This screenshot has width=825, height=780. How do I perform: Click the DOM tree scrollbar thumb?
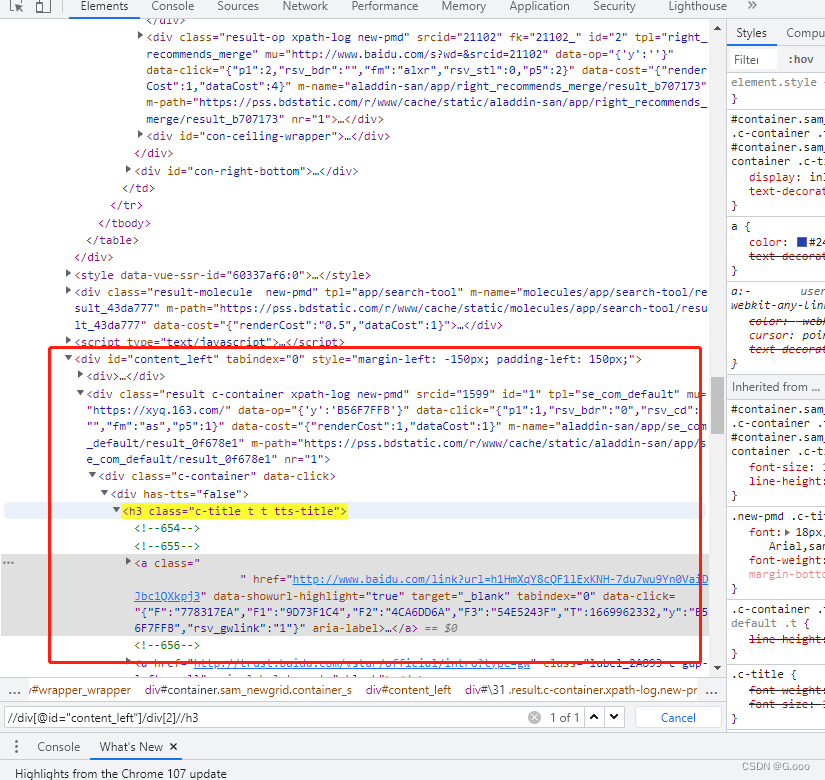point(717,405)
